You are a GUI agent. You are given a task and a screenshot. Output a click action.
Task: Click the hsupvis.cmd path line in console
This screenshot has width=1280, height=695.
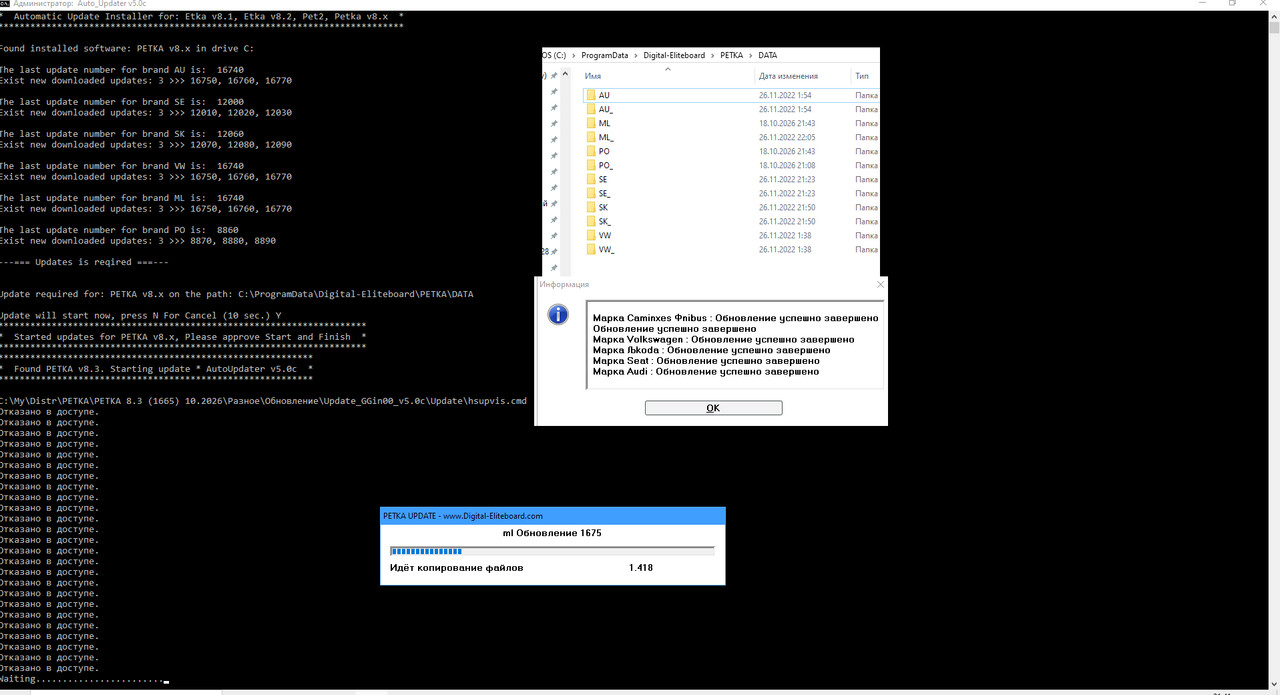coord(263,401)
